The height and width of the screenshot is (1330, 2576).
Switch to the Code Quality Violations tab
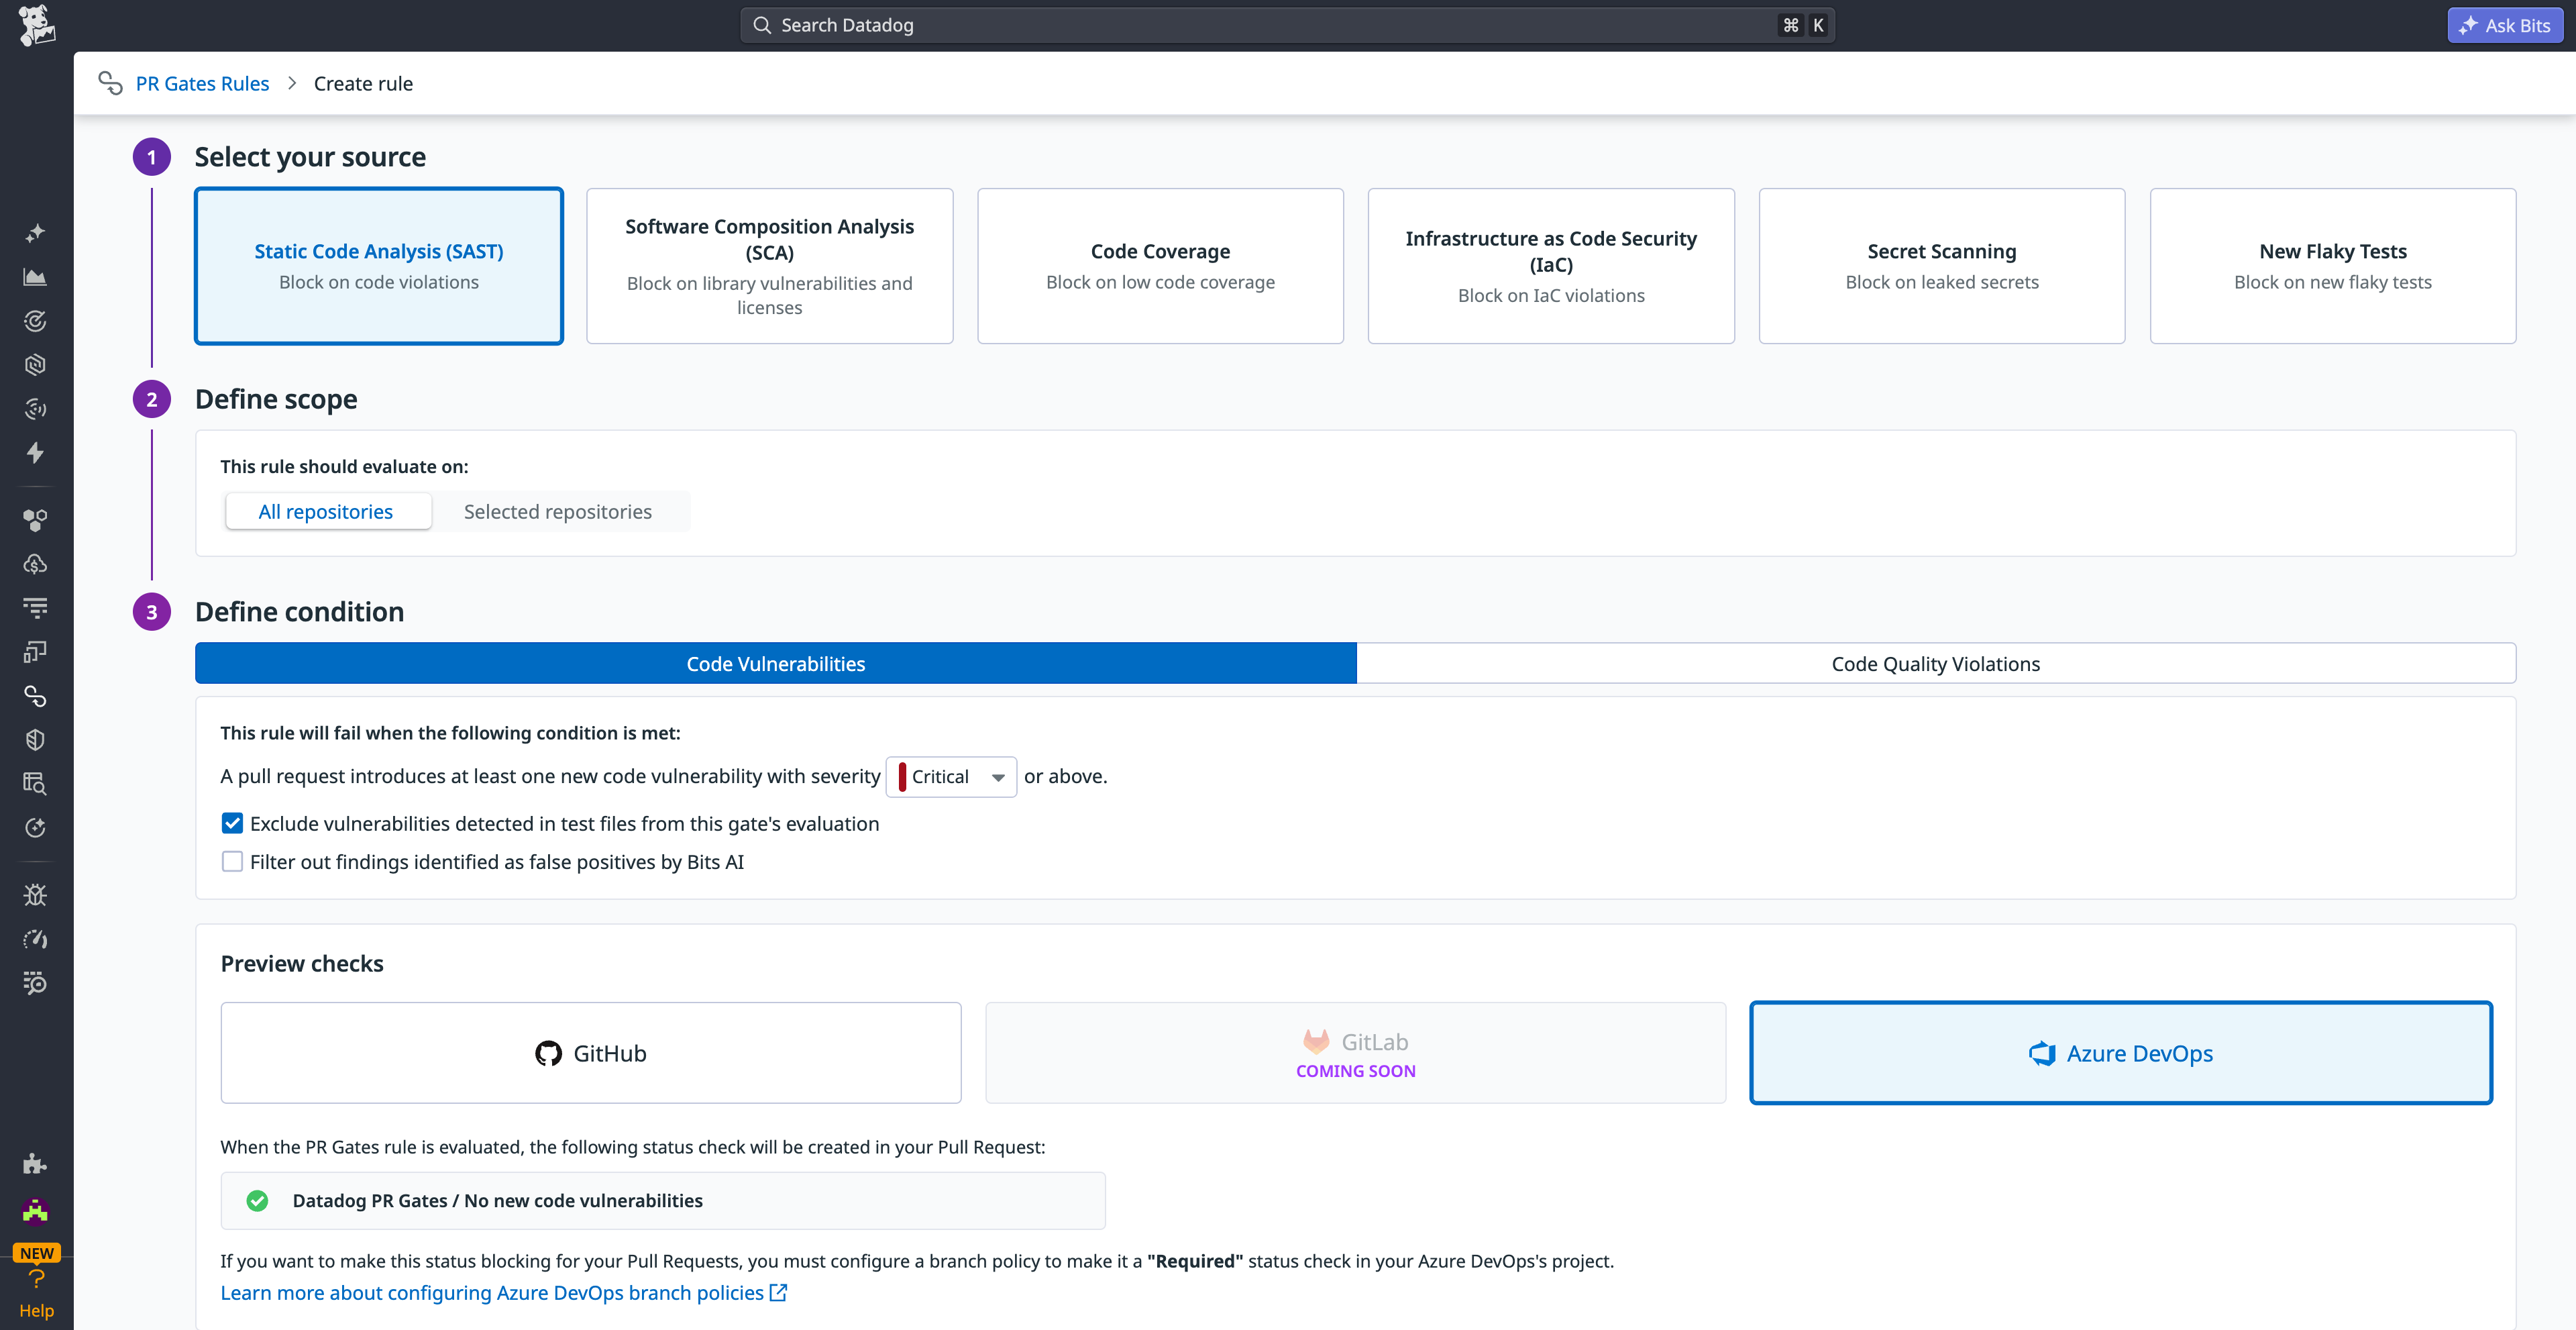[1935, 663]
